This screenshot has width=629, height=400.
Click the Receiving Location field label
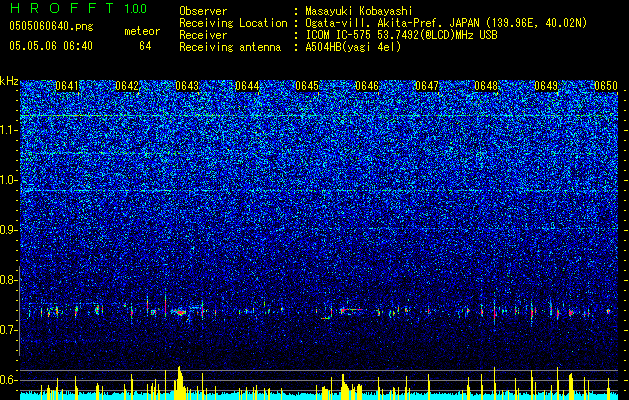[233, 23]
